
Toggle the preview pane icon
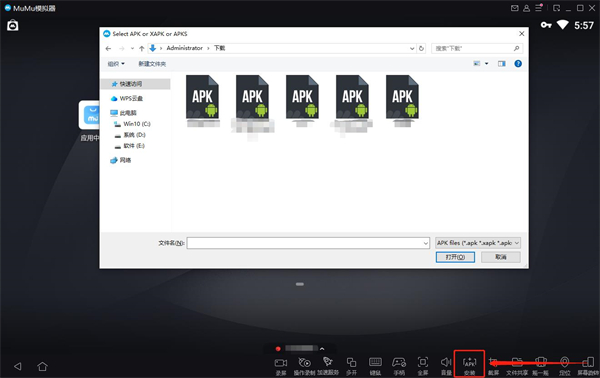pos(502,64)
